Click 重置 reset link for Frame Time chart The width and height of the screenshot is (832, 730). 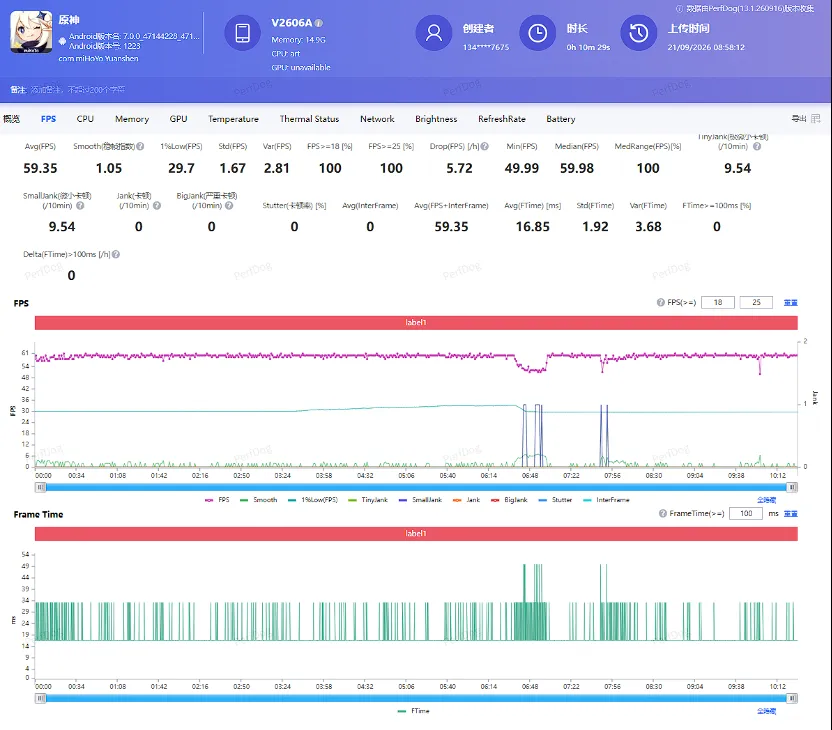791,514
